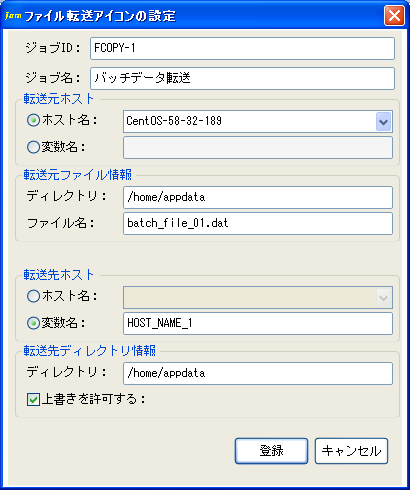Open the source host CentOS-58-32-189 dropdown arrow

(x=383, y=122)
